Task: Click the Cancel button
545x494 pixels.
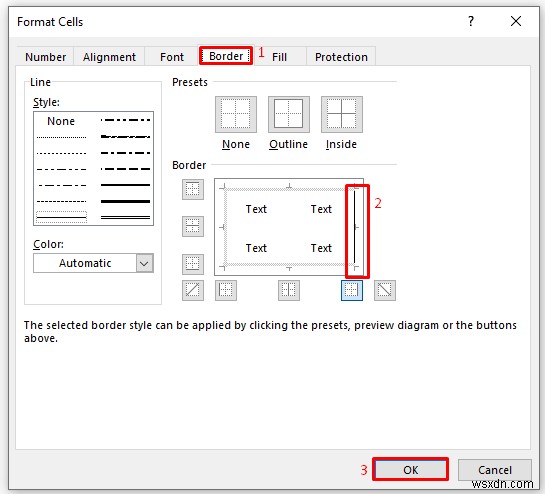Action: (x=495, y=470)
